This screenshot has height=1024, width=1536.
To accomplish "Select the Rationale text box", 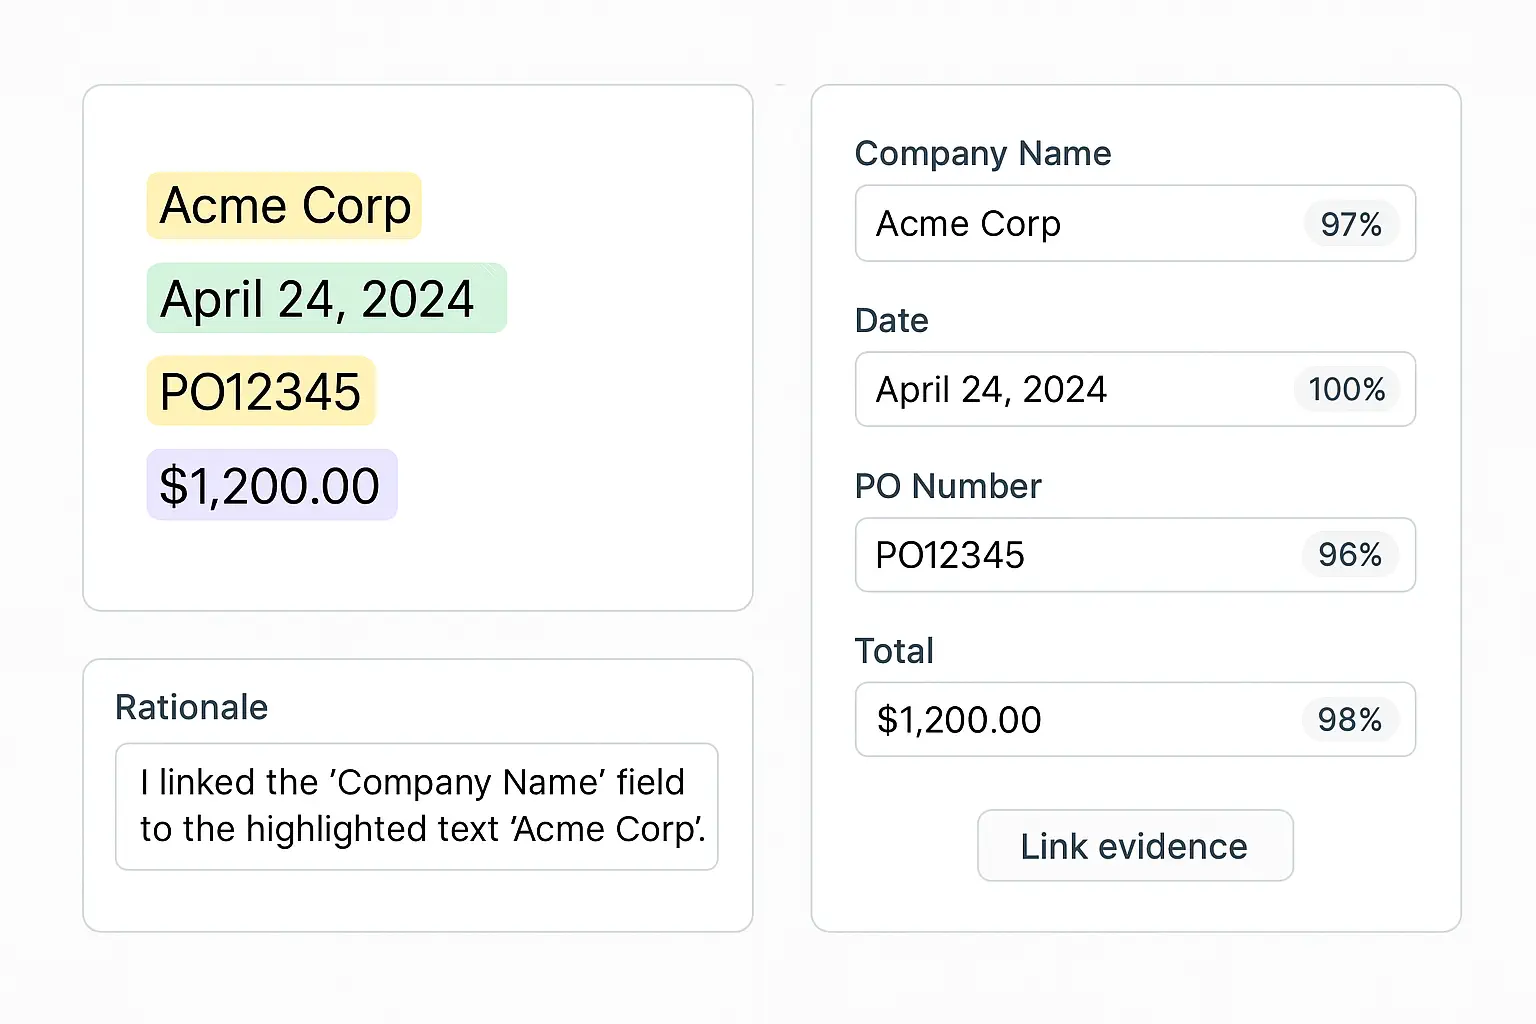I will 417,806.
